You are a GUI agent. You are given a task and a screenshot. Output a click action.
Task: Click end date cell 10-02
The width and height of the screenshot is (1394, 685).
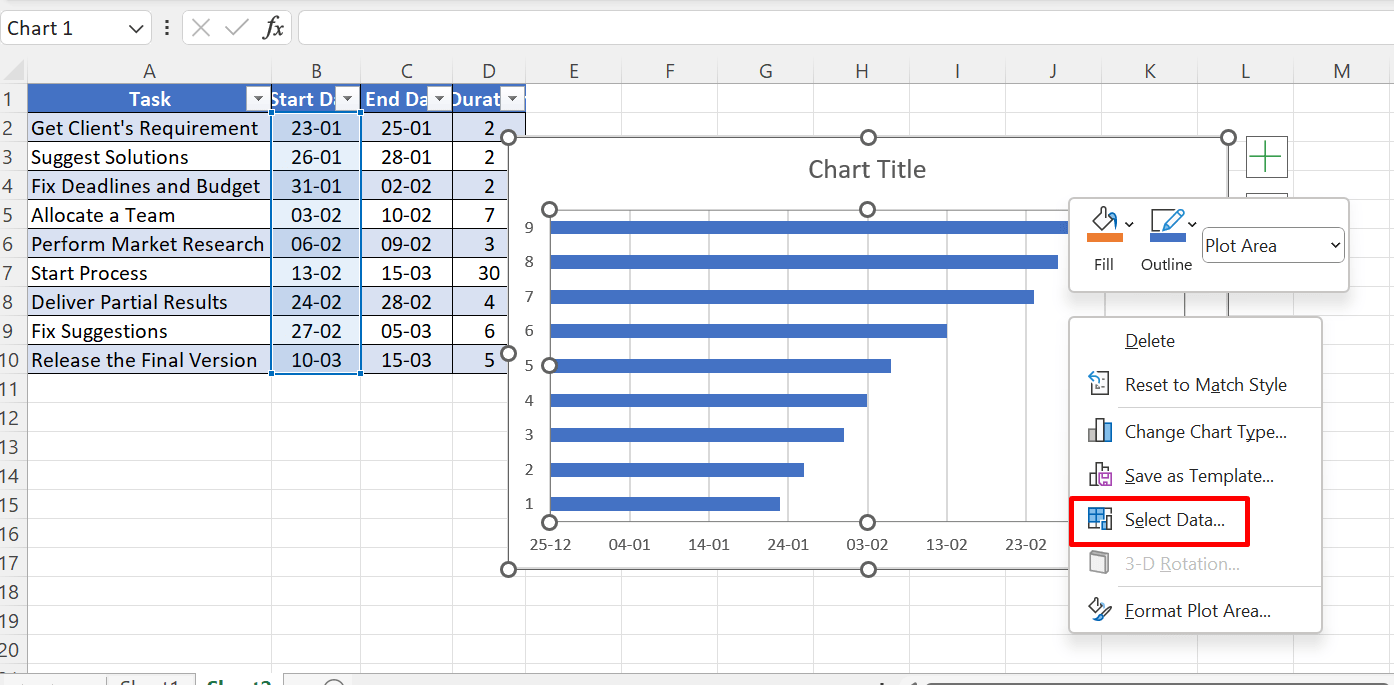pyautogui.click(x=407, y=215)
